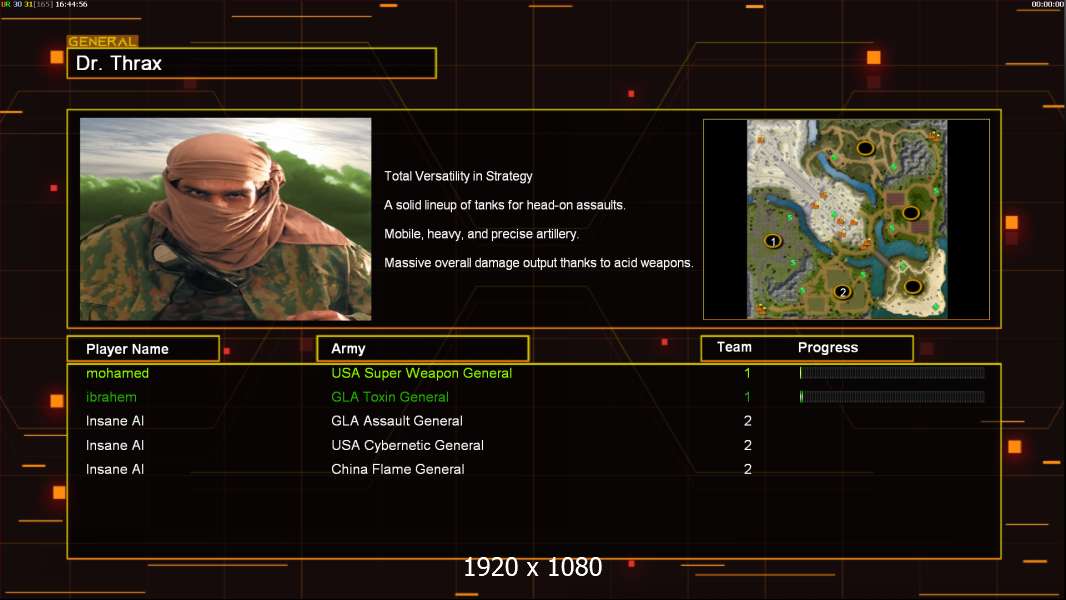Select Insane AI in USA Cybernetic General row
This screenshot has height=600, width=1066.
tap(115, 445)
